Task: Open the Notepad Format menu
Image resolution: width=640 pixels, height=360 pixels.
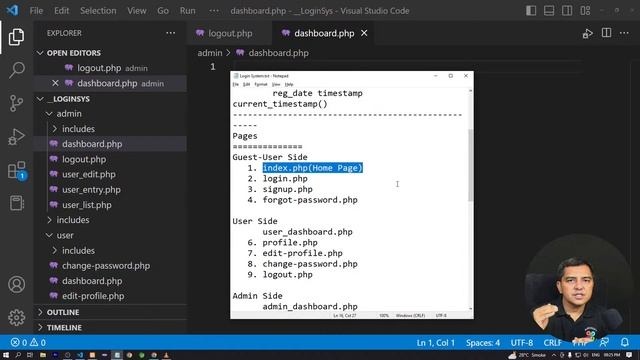Action: click(260, 84)
